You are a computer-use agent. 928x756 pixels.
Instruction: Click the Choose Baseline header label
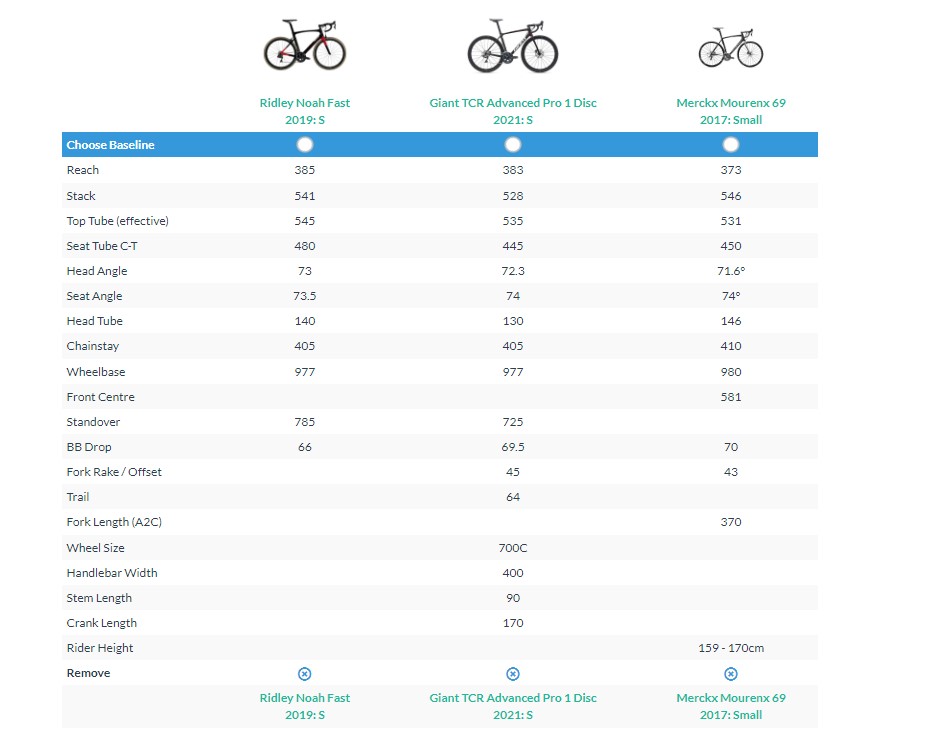[x=110, y=145]
